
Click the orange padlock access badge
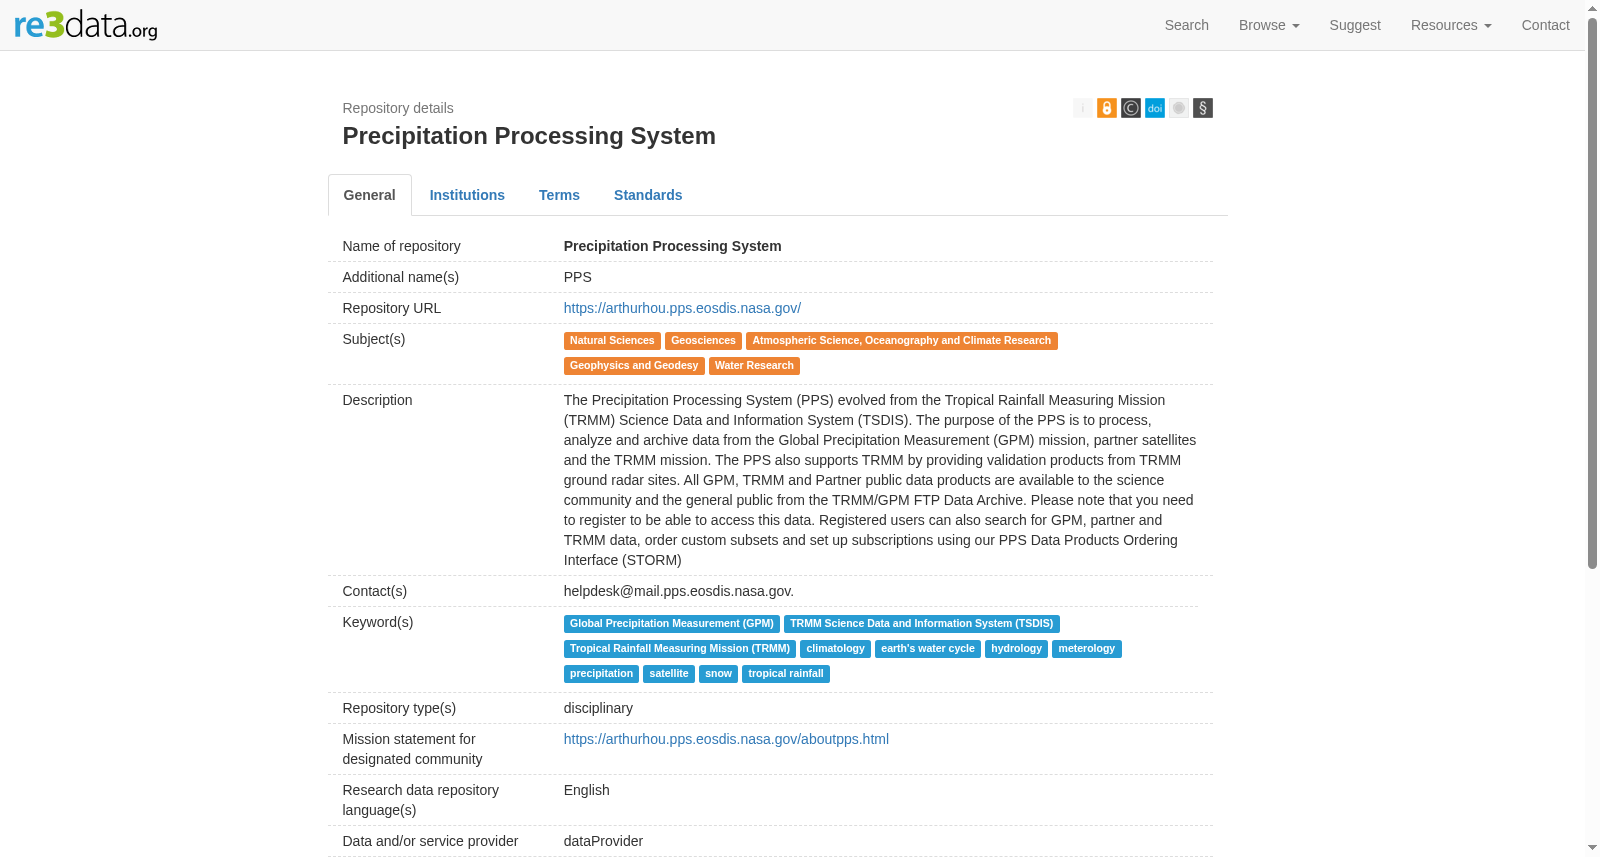coord(1107,108)
